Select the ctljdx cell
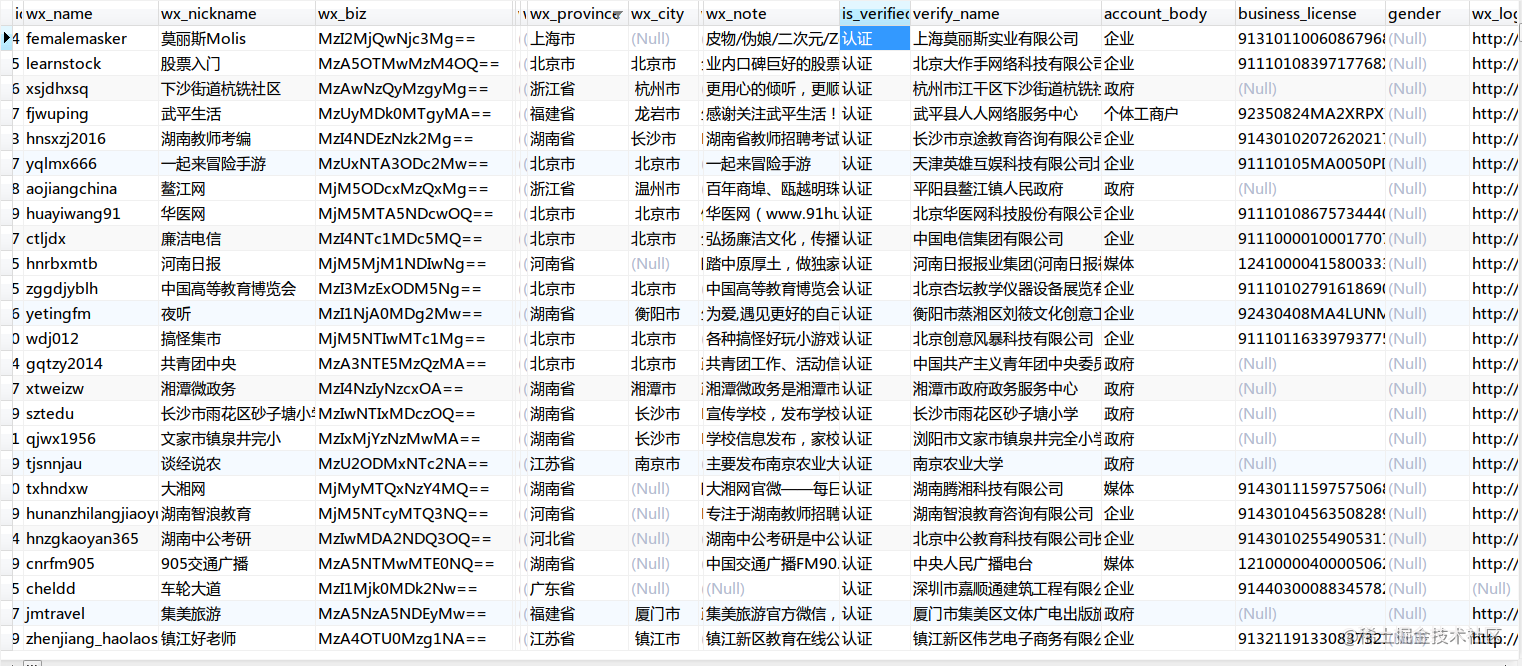 tap(90, 239)
